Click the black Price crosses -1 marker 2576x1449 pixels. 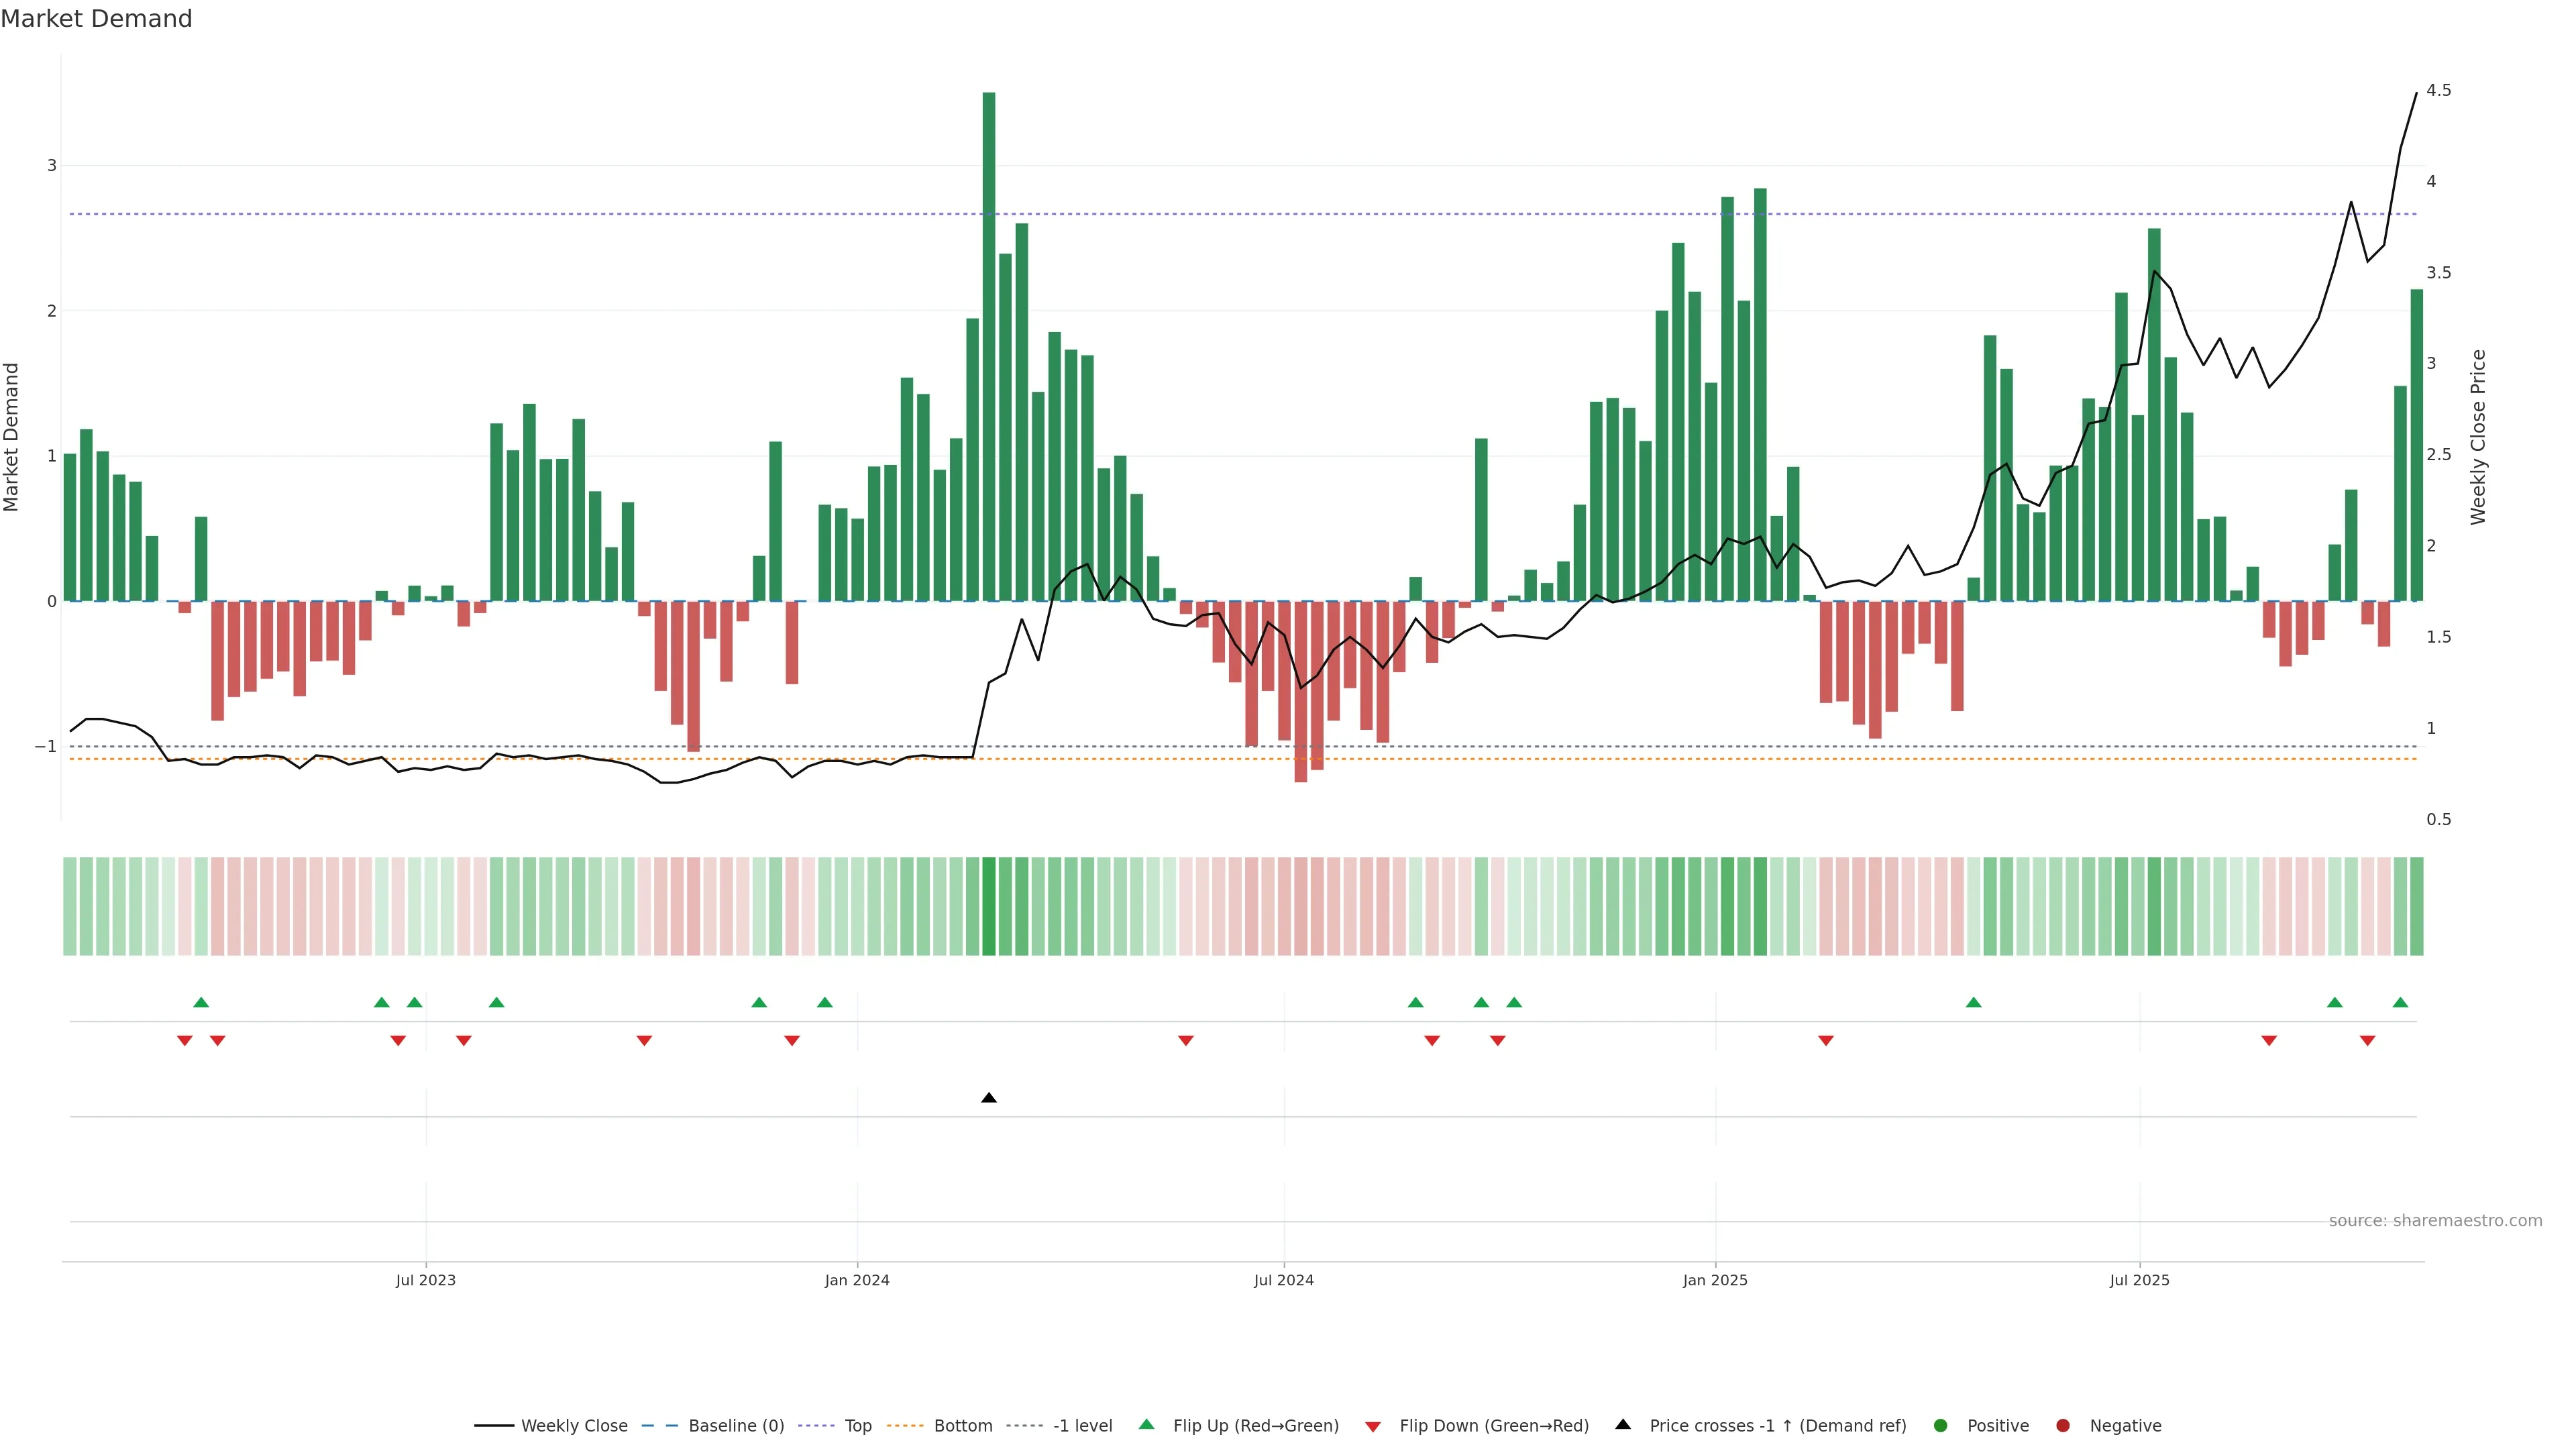(x=988, y=1098)
